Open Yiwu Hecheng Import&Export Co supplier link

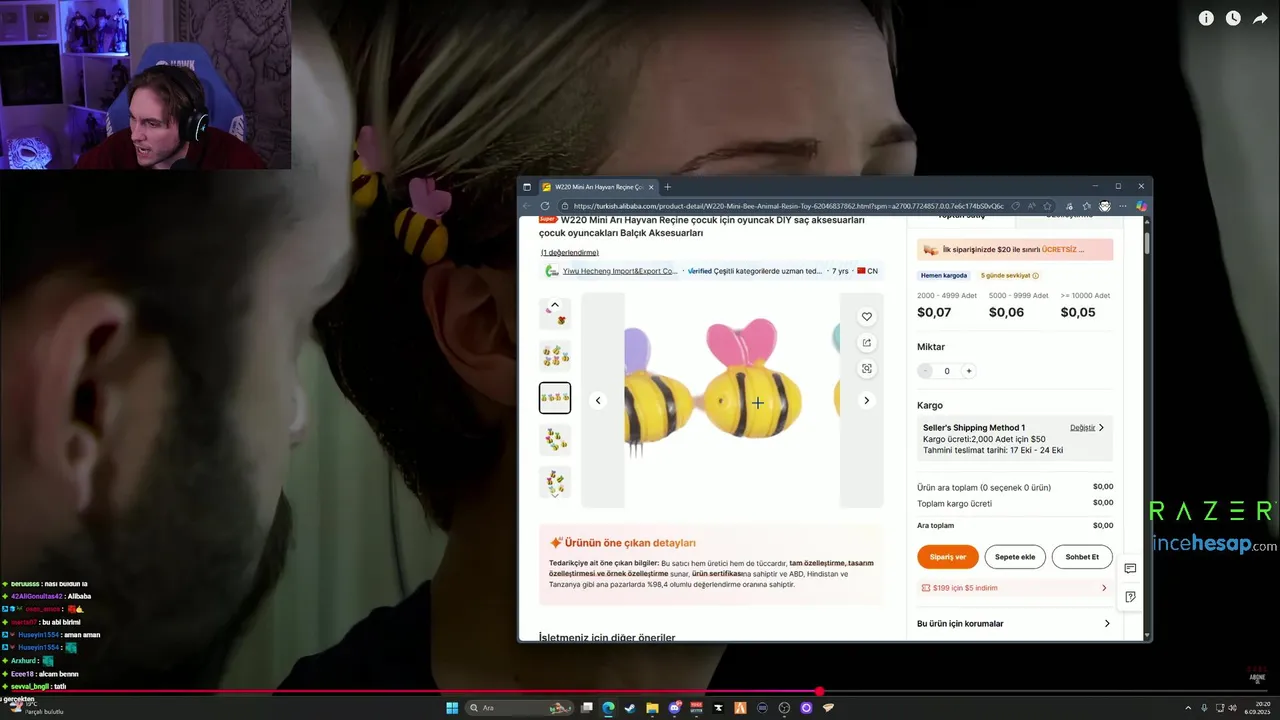619,271
